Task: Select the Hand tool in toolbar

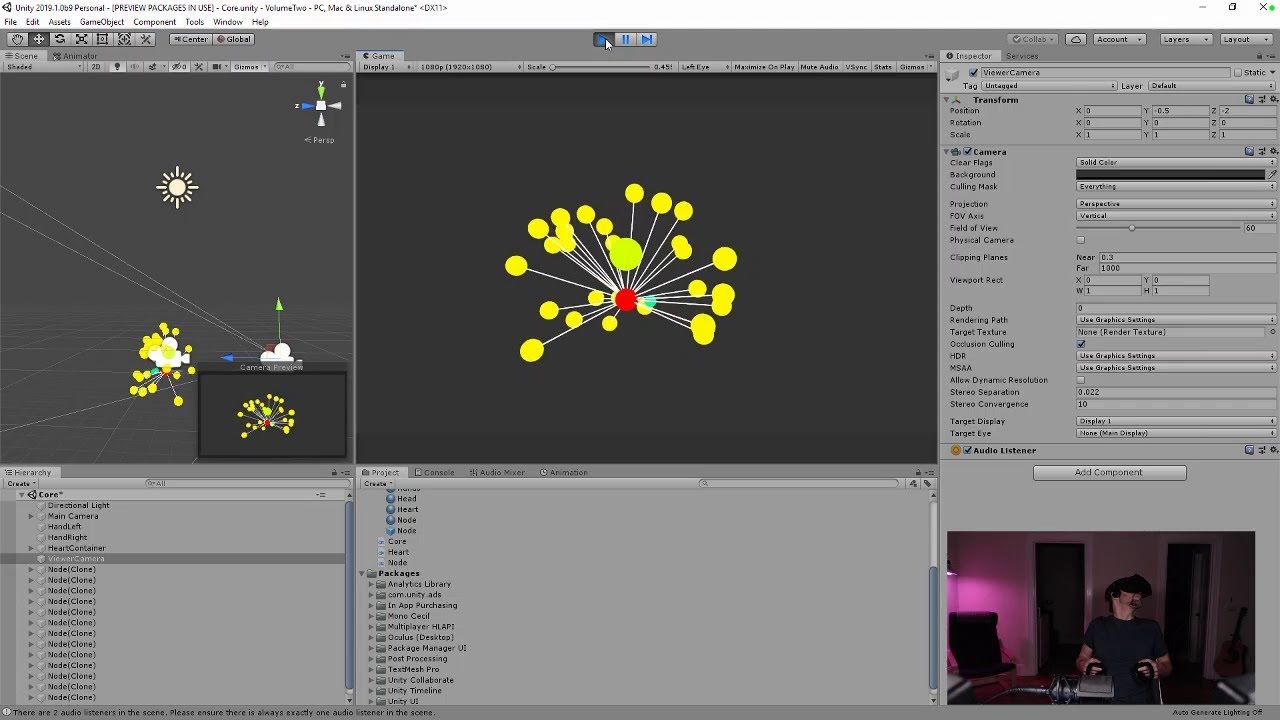Action: click(x=17, y=39)
